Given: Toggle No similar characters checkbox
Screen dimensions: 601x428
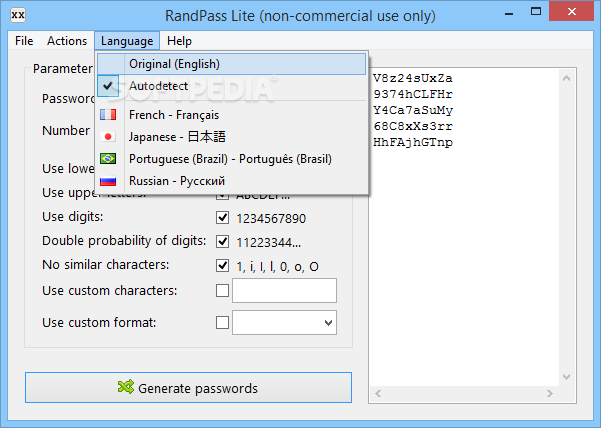Looking at the screenshot, I should [222, 266].
